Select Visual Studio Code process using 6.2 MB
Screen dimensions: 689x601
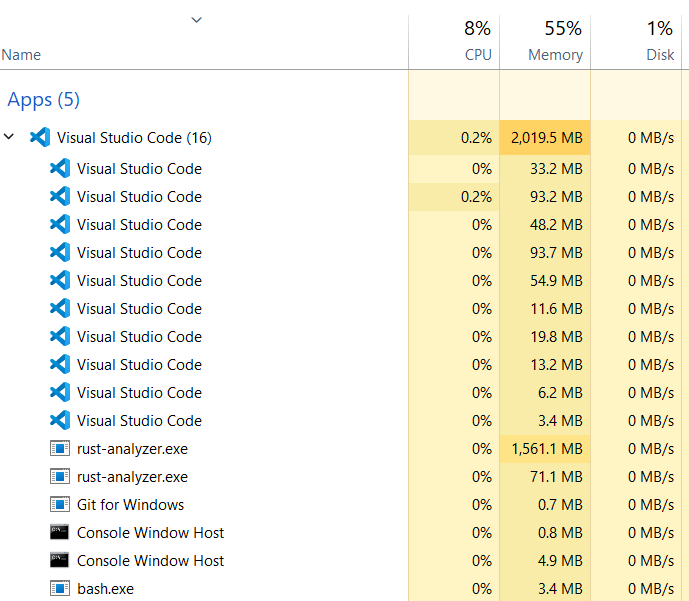139,393
